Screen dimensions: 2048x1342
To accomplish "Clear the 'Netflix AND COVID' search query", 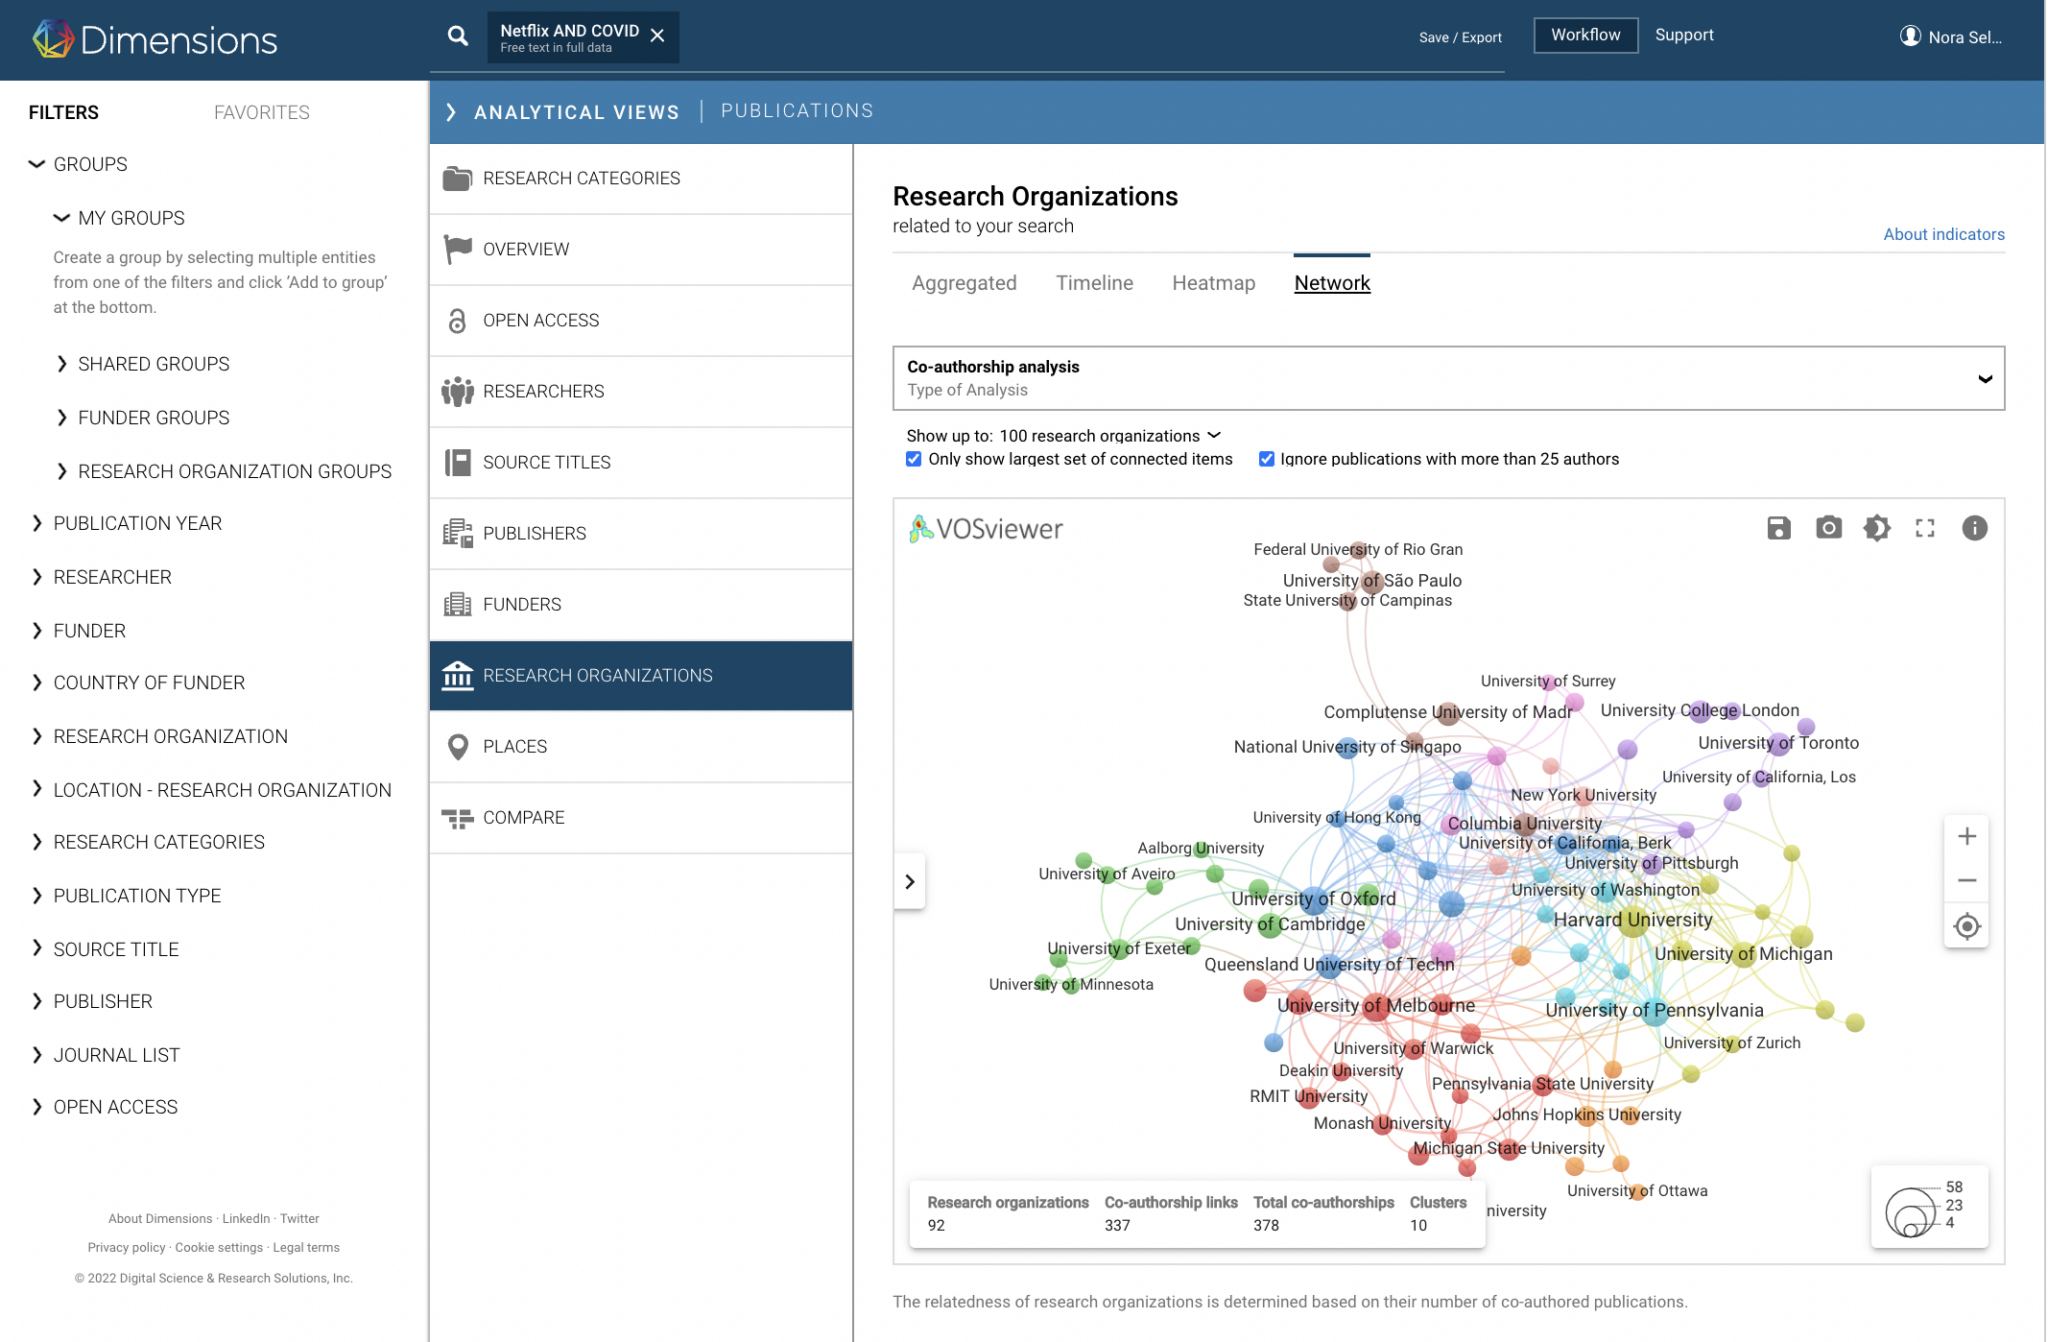I will [657, 35].
